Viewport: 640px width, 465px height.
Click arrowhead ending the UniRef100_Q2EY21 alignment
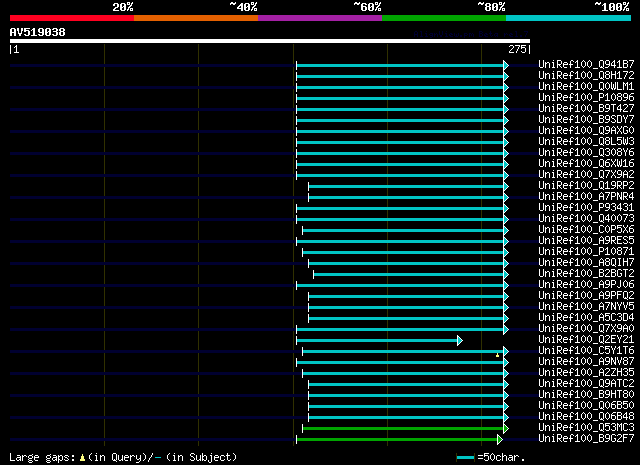[x=460, y=340]
